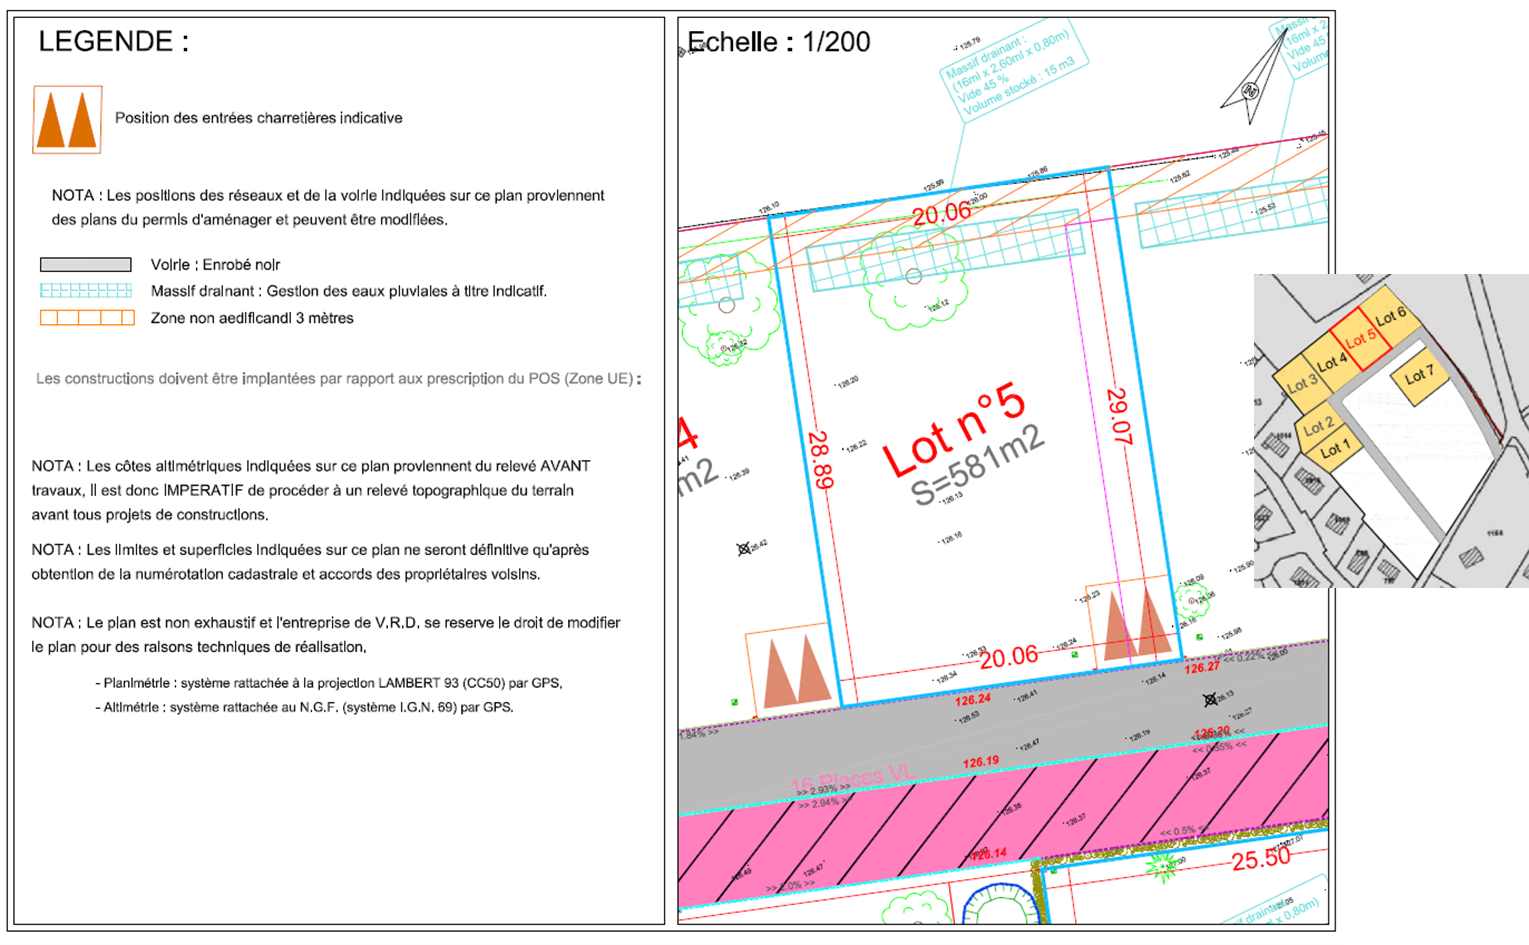Click the red 126.27 elevation near the road
This screenshot has width=1529, height=945.
[x=1202, y=667]
